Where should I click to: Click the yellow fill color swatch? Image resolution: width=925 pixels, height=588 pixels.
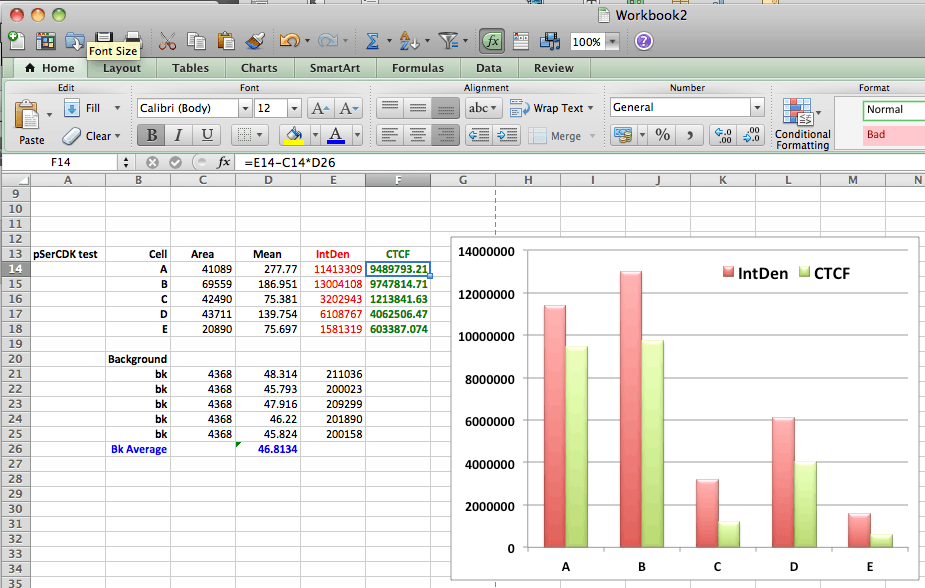click(x=294, y=135)
